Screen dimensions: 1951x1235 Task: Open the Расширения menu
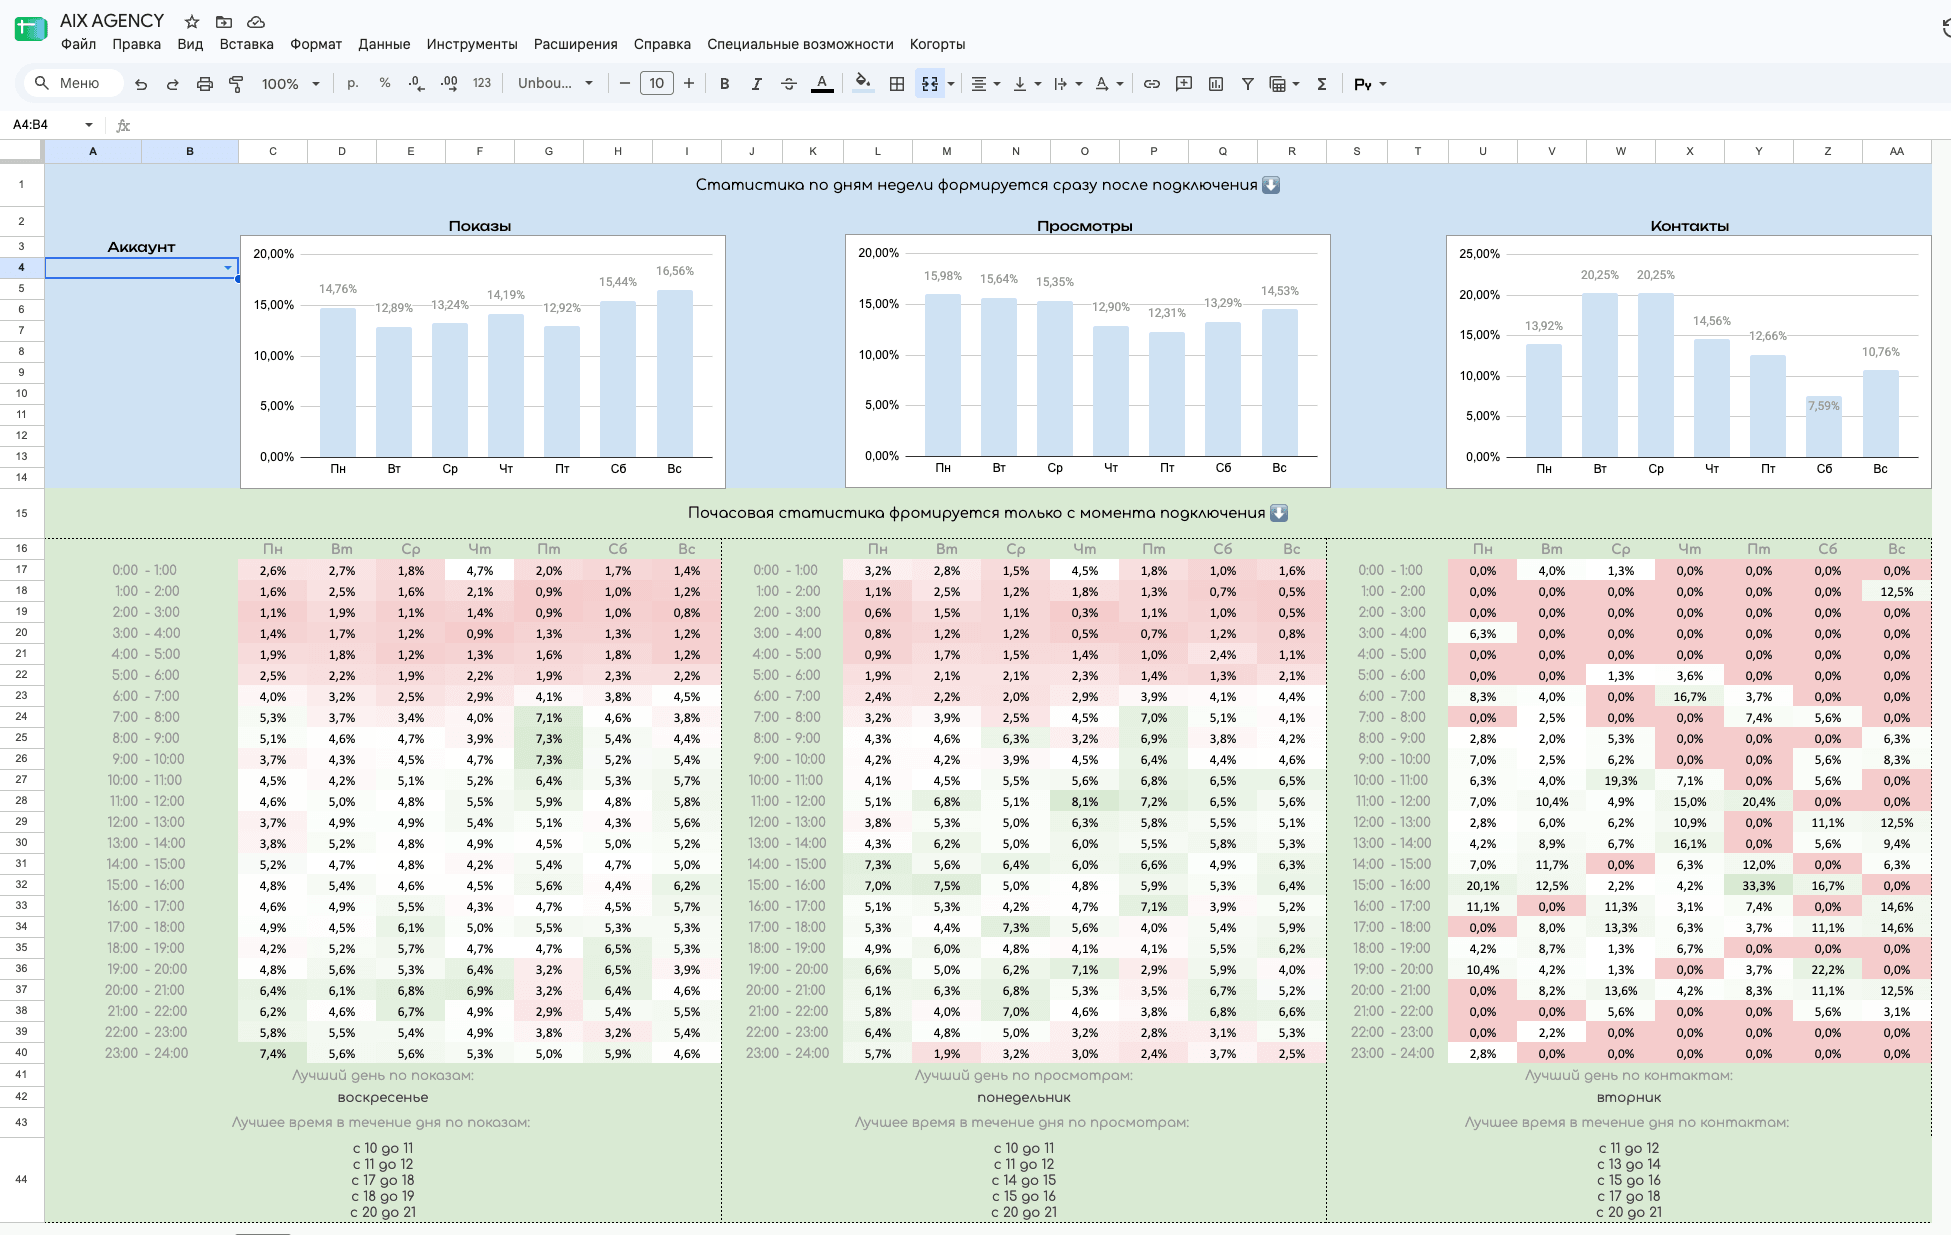[575, 44]
